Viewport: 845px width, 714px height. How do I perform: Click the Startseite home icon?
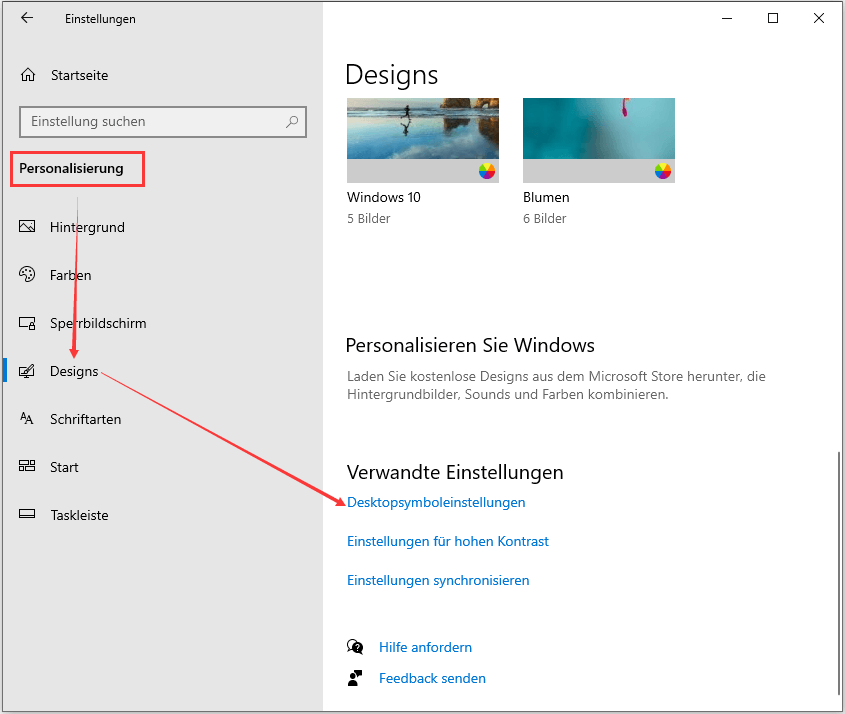coord(26,74)
